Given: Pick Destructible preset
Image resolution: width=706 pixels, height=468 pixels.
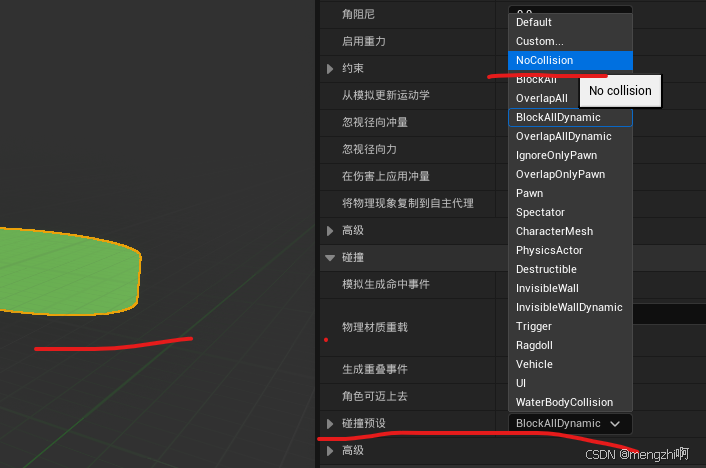Looking at the screenshot, I should pos(570,269).
